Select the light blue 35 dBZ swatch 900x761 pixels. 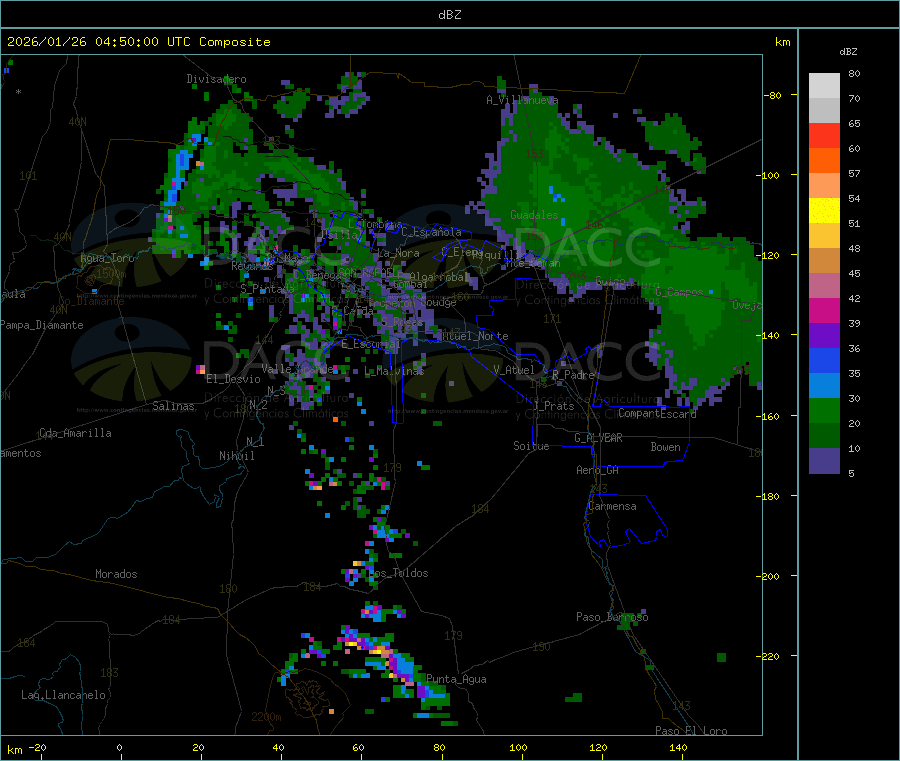[x=824, y=386]
